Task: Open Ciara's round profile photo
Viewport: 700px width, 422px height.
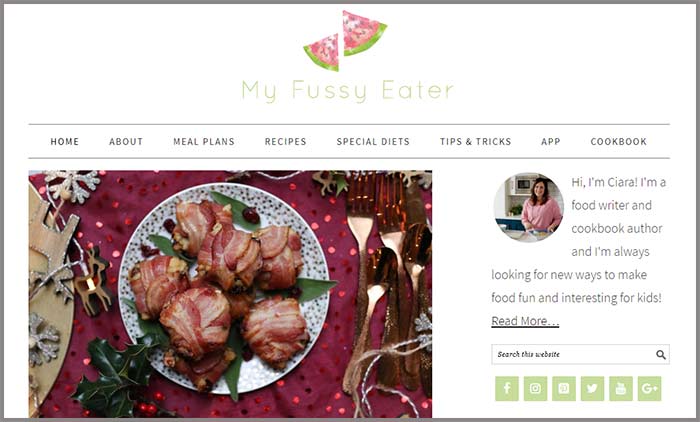Action: pyautogui.click(x=529, y=207)
